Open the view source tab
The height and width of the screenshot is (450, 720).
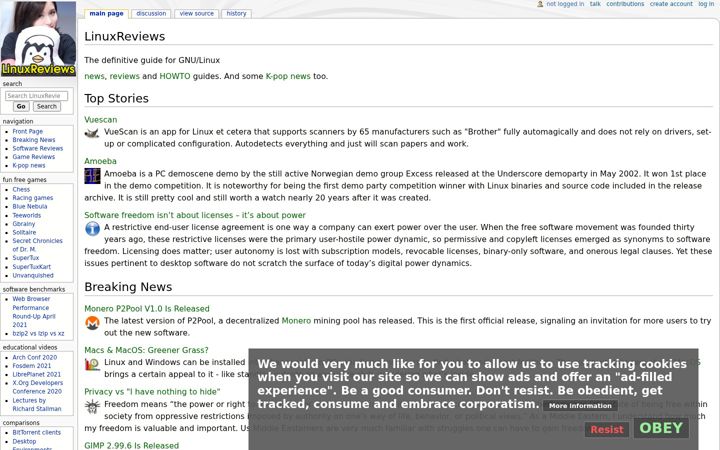(197, 13)
